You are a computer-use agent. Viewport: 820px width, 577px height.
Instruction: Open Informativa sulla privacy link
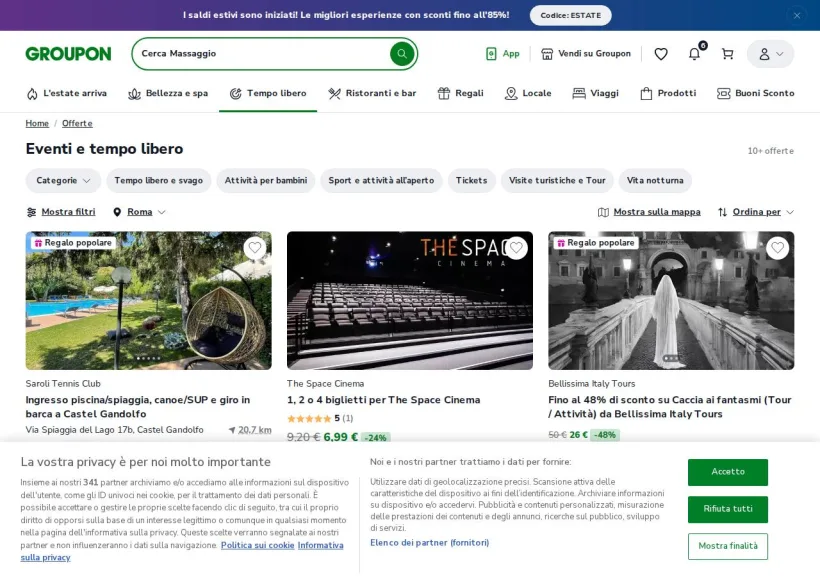(320, 545)
